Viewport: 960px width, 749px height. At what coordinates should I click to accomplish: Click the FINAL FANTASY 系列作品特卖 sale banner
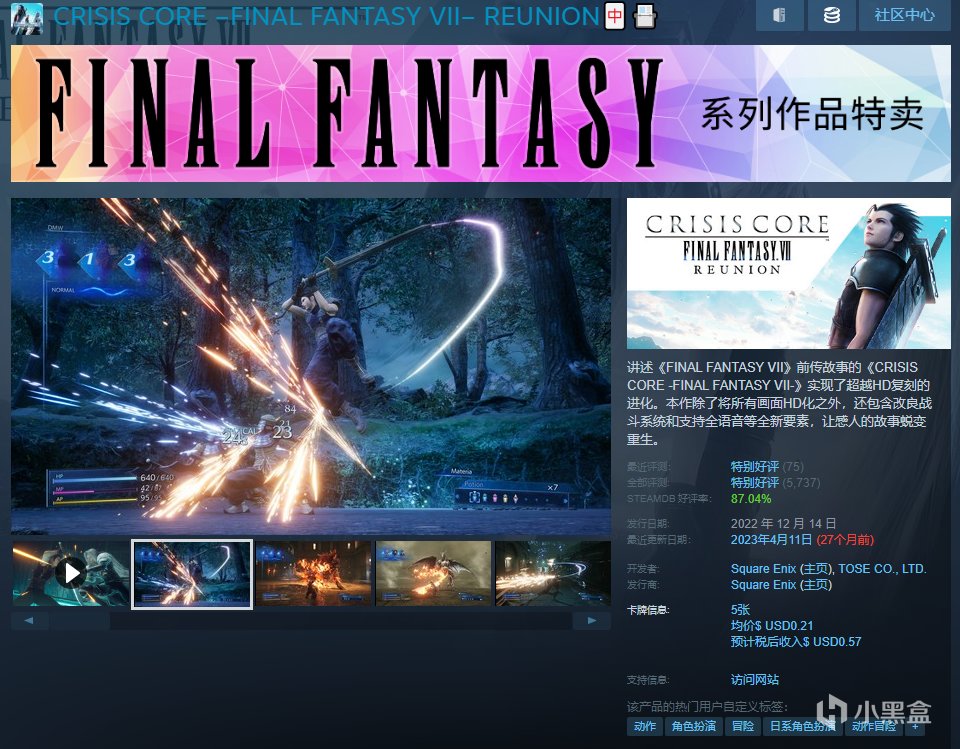481,113
